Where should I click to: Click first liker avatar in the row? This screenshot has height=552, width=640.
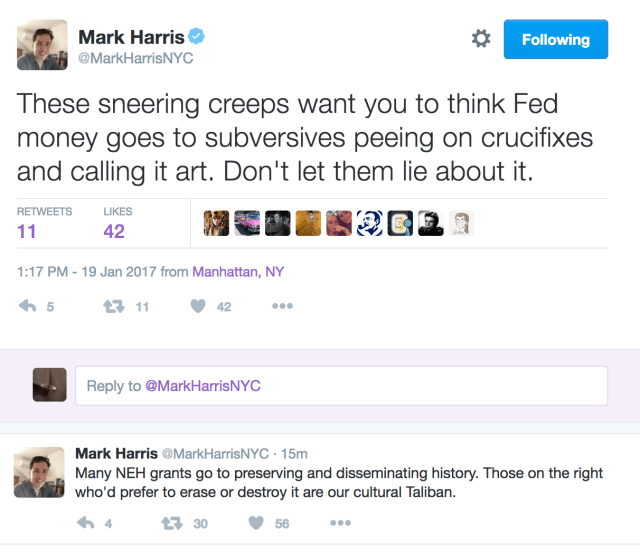click(215, 222)
